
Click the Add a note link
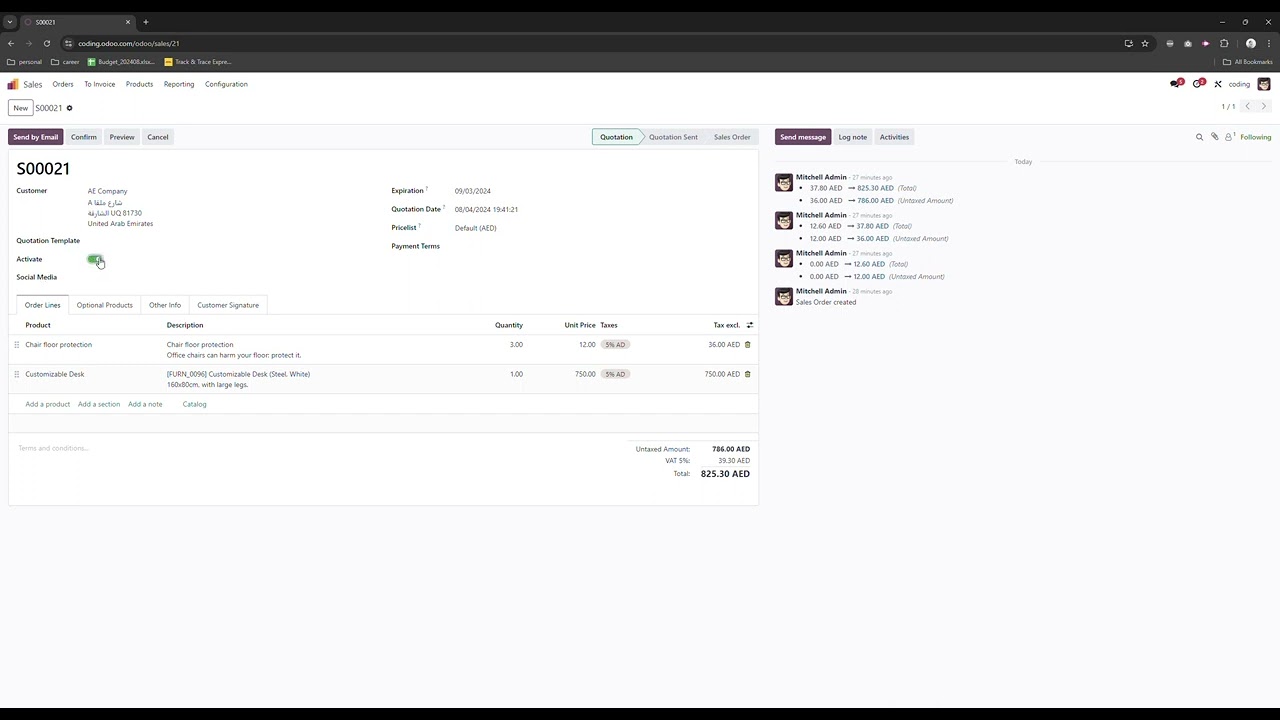coord(145,404)
